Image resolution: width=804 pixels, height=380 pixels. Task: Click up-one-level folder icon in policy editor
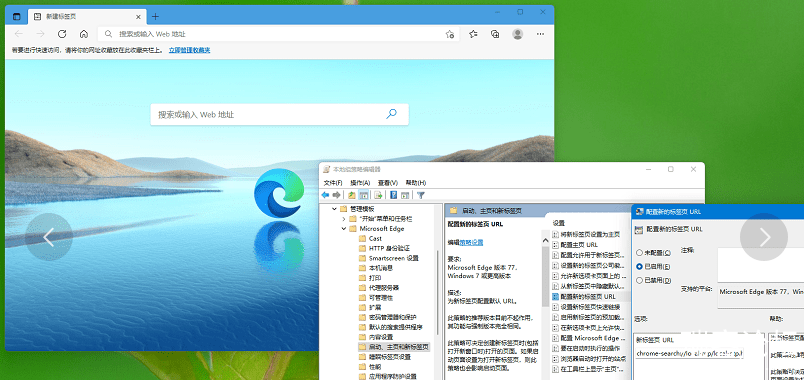pyautogui.click(x=352, y=195)
